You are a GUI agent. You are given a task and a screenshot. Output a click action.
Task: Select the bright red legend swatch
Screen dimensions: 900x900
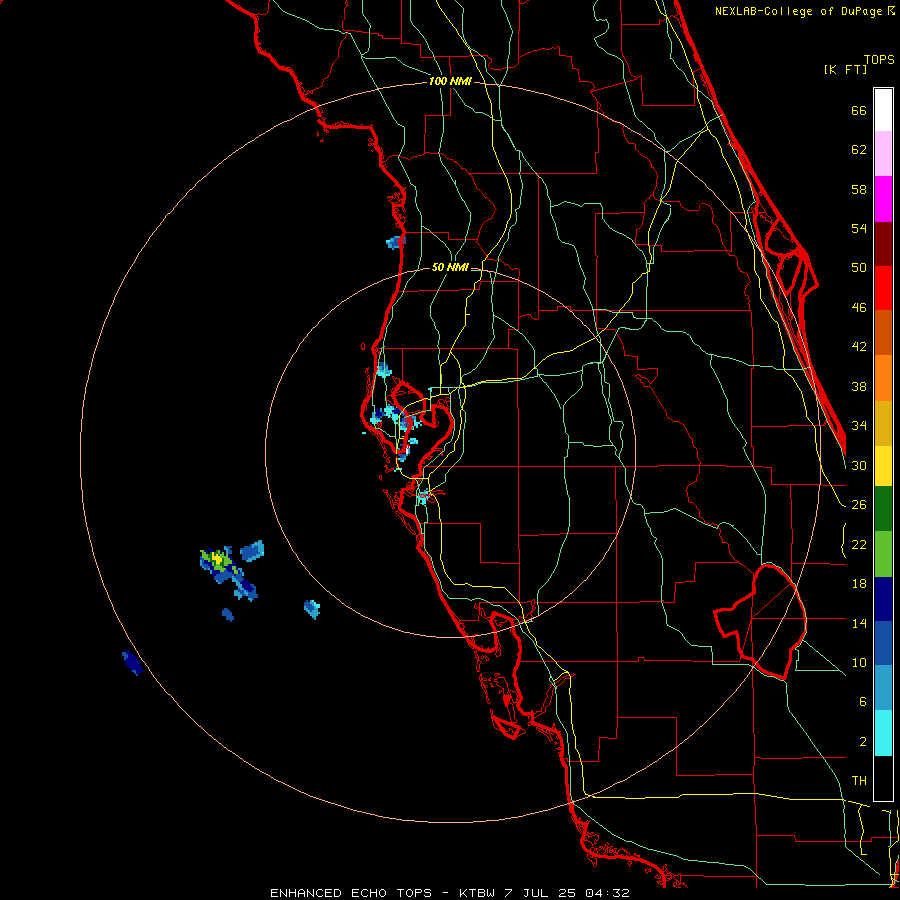tap(883, 288)
